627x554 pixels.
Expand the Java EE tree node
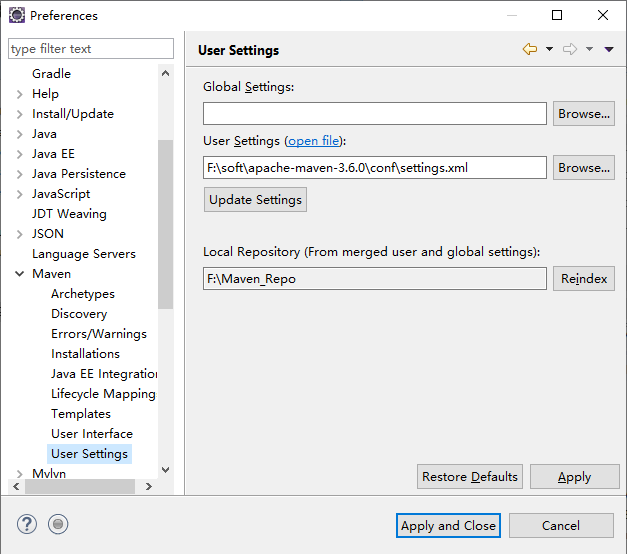click(19, 154)
